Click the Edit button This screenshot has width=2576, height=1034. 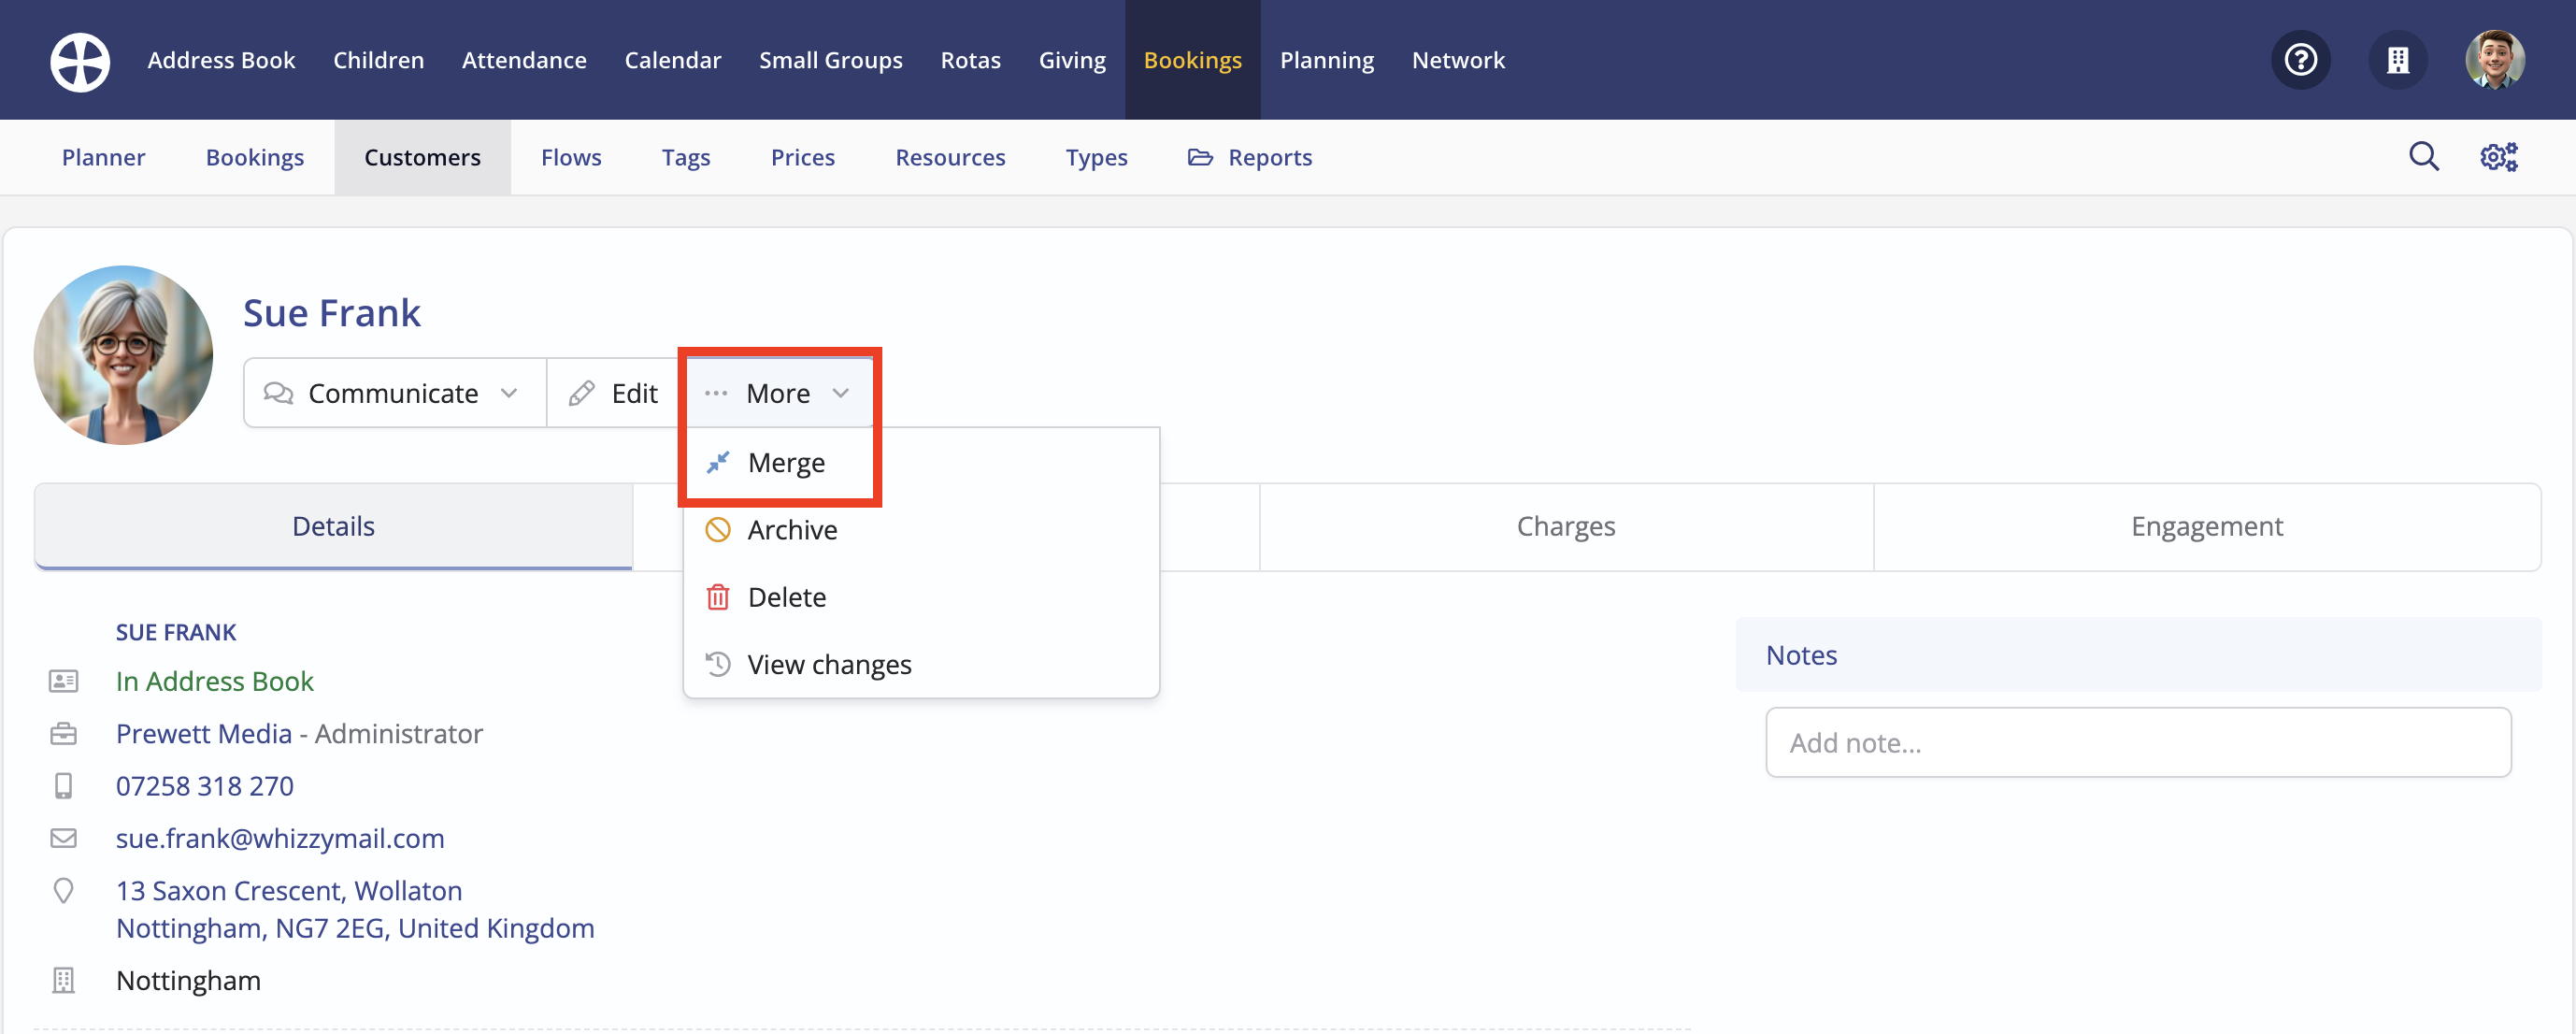click(x=613, y=393)
